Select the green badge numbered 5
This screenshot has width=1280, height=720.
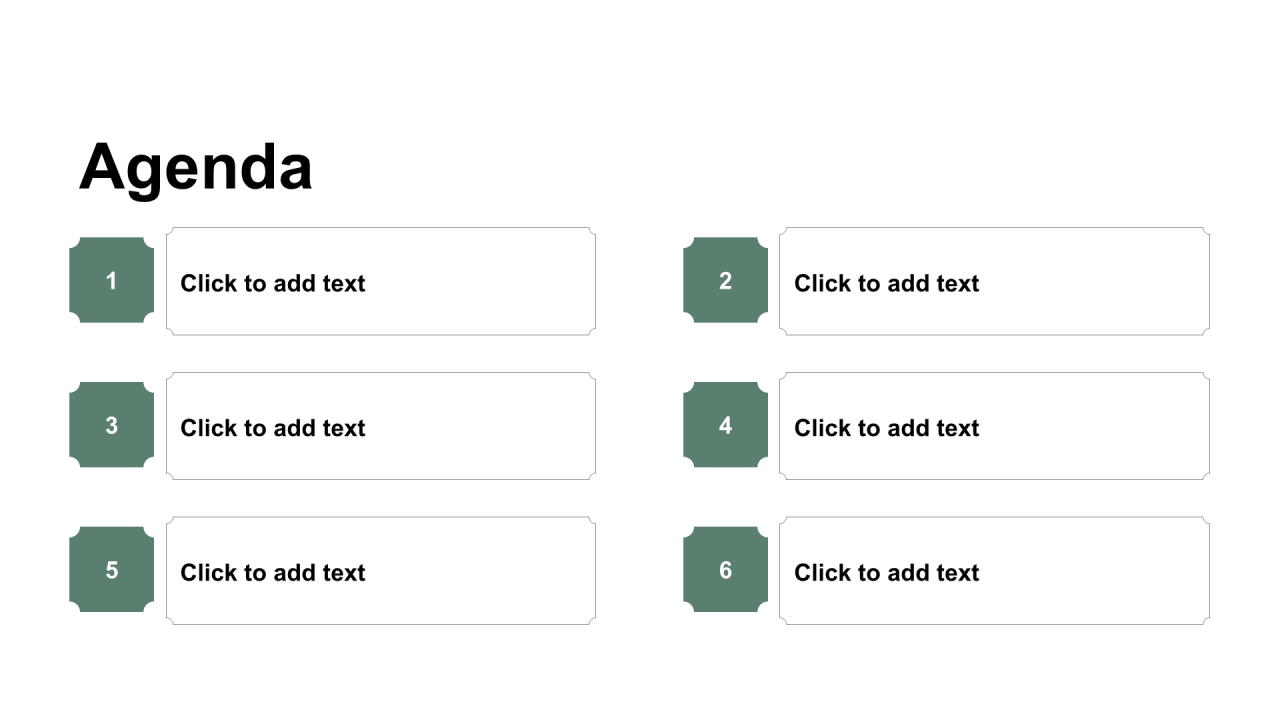click(x=112, y=570)
